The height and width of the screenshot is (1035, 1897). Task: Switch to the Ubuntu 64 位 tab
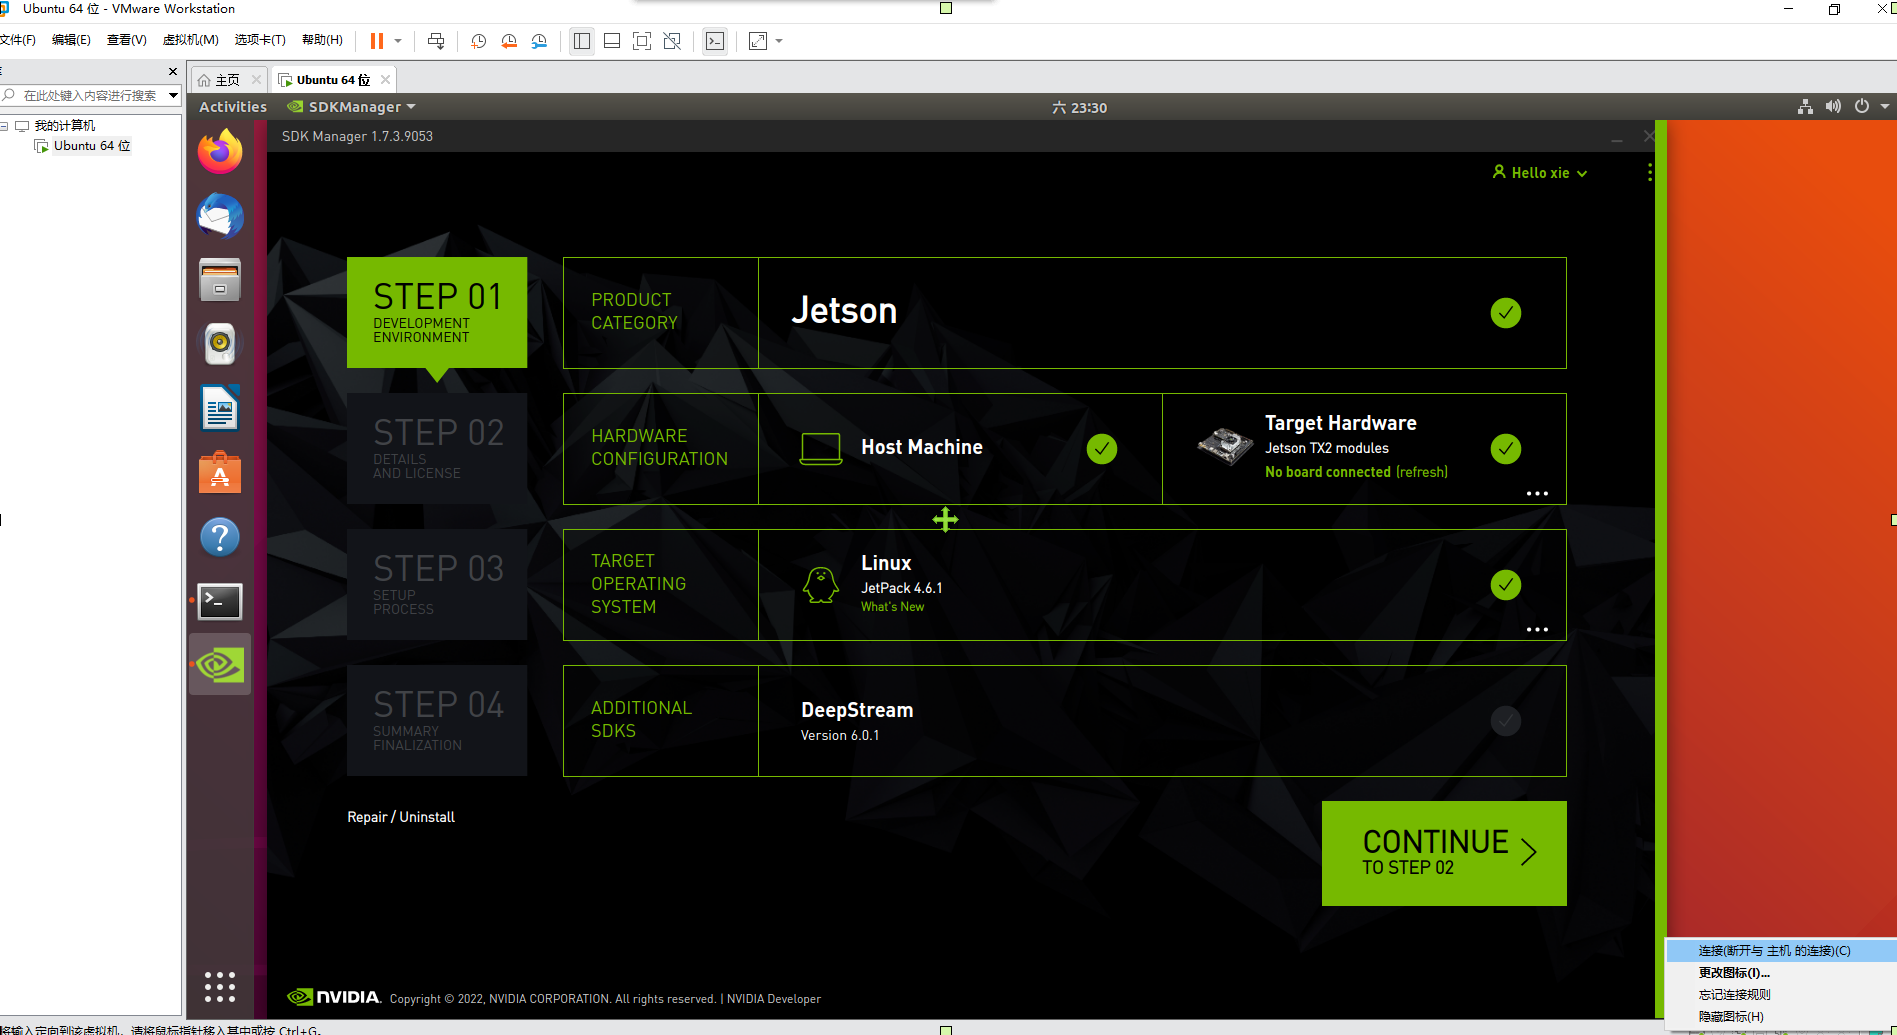(330, 79)
